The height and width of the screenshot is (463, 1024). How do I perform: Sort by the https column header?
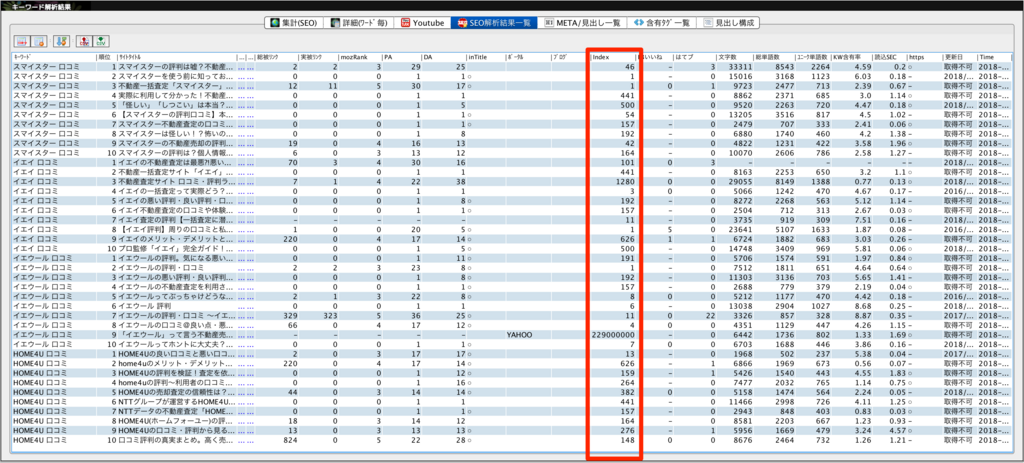click(x=924, y=57)
